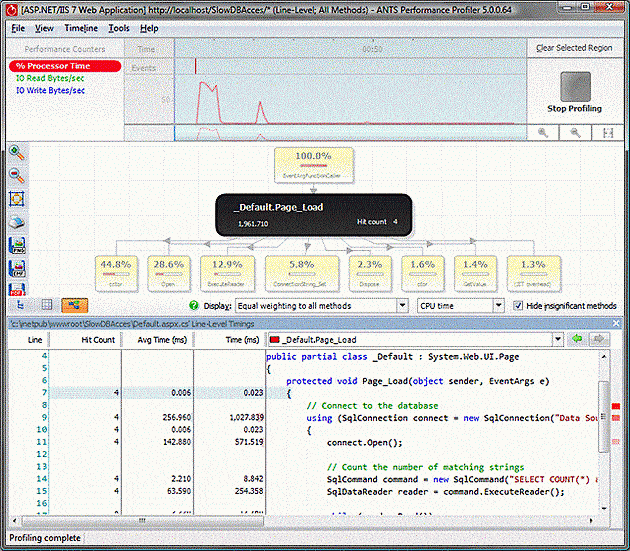The height and width of the screenshot is (551, 630).
Task: Click the zoom in magnifier in call graph sidebar
Action: pos(16,152)
